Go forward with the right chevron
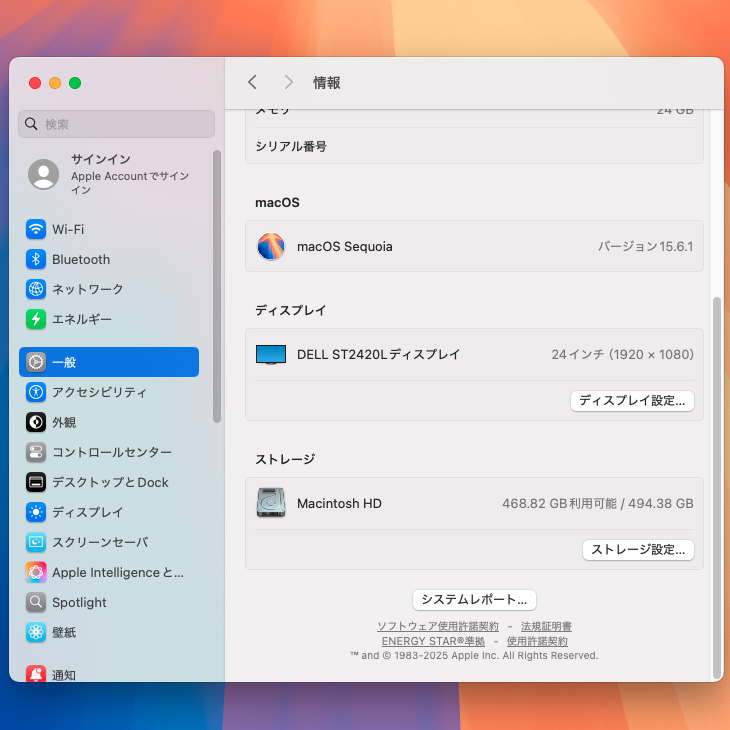Screen dimensions: 730x730 289,82
